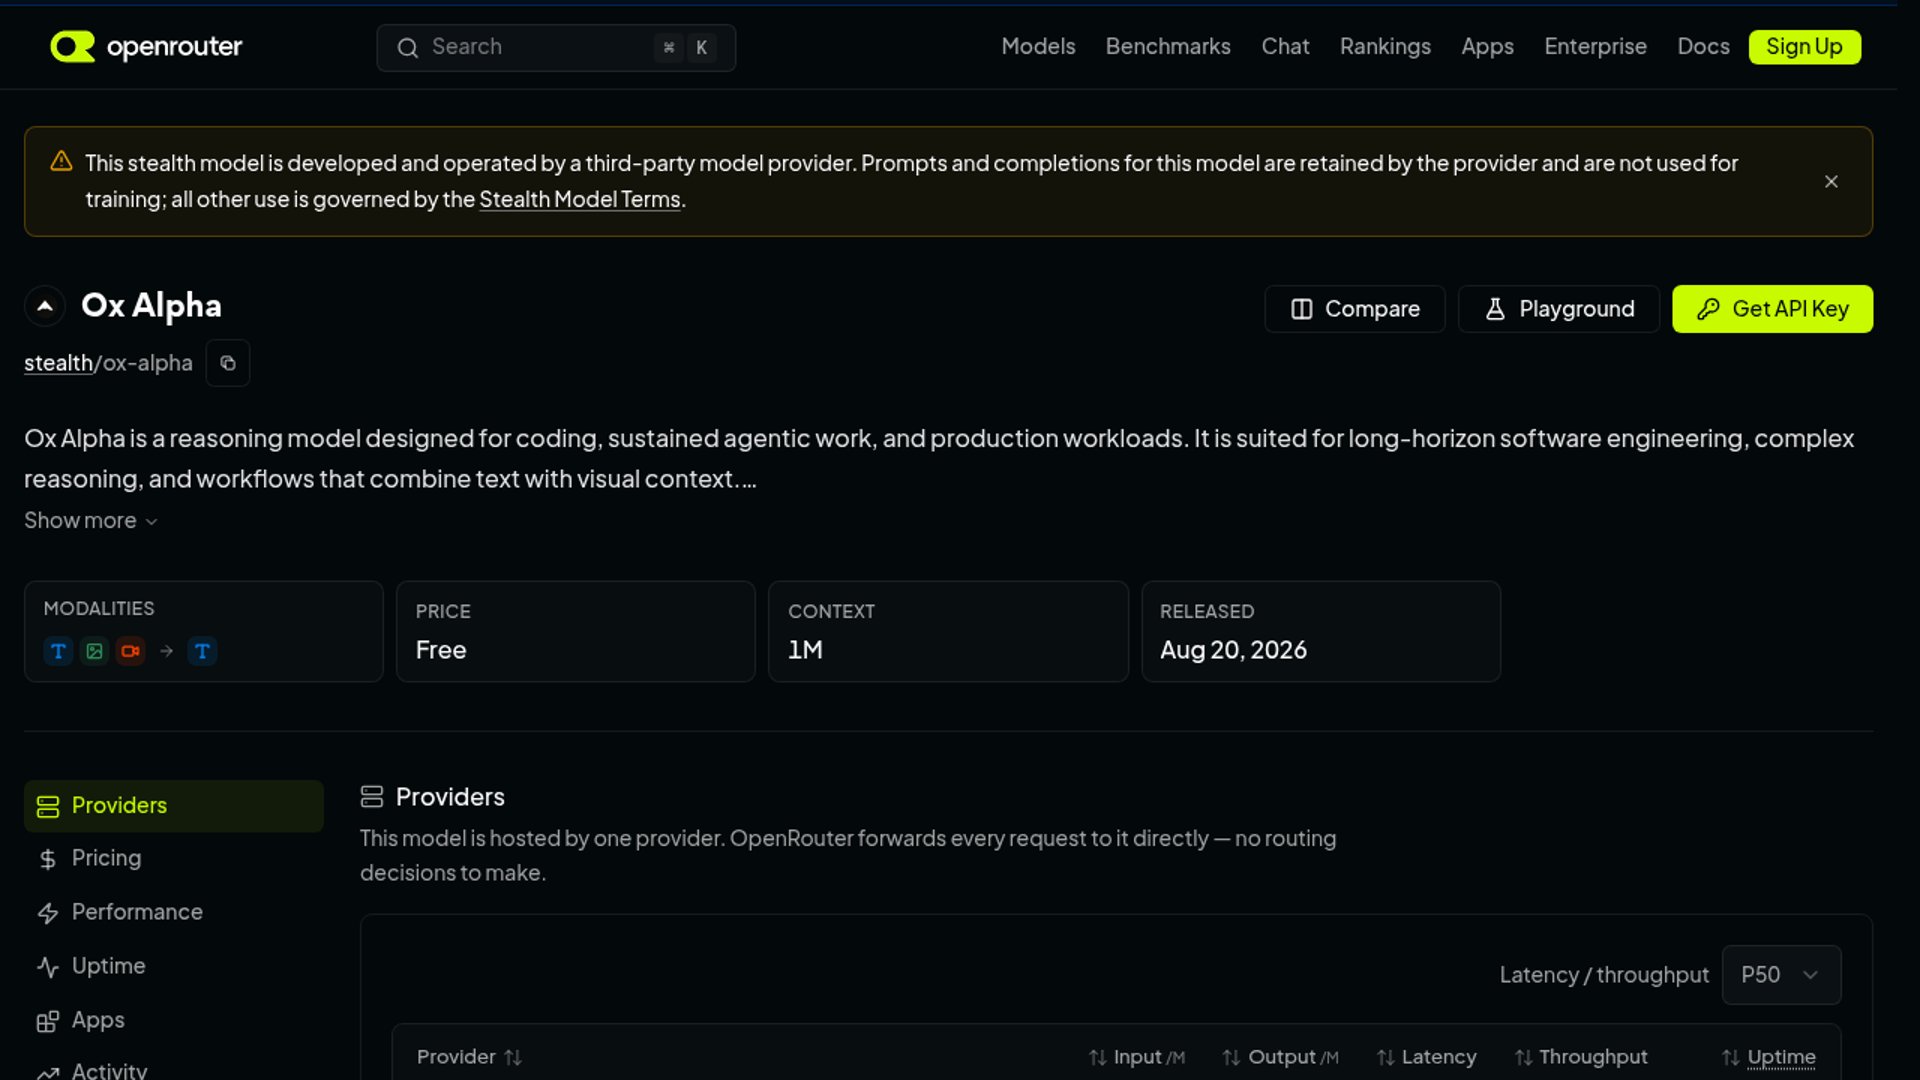Click the OpenRouter logo

tap(146, 47)
